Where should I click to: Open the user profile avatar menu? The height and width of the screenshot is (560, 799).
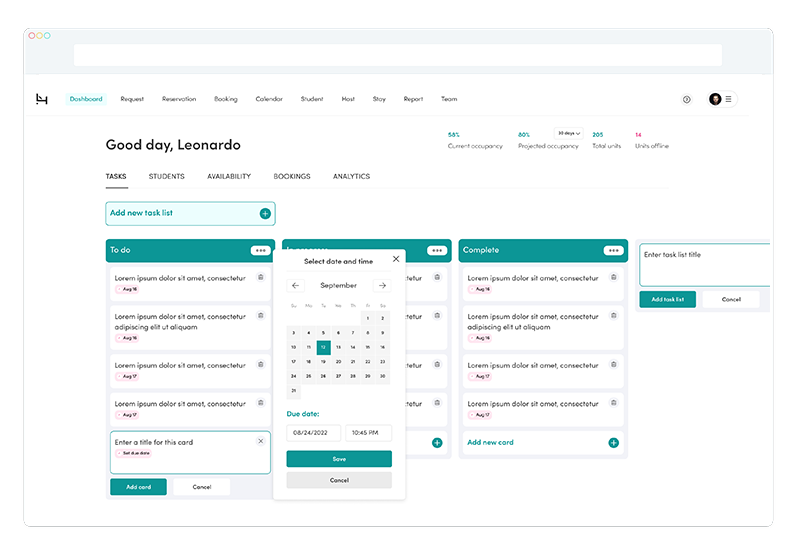pos(716,99)
